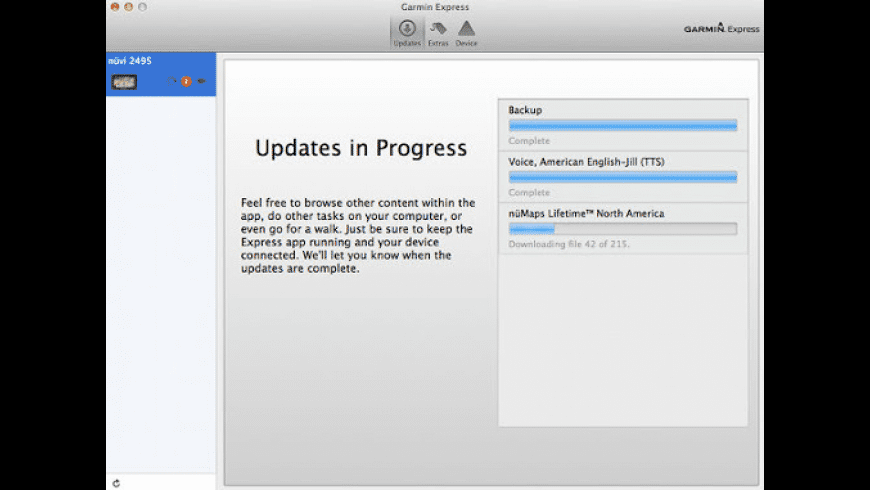Click 'Downloading file 42 of 215.' status
Viewport: 870px width, 490px height.
coord(569,244)
